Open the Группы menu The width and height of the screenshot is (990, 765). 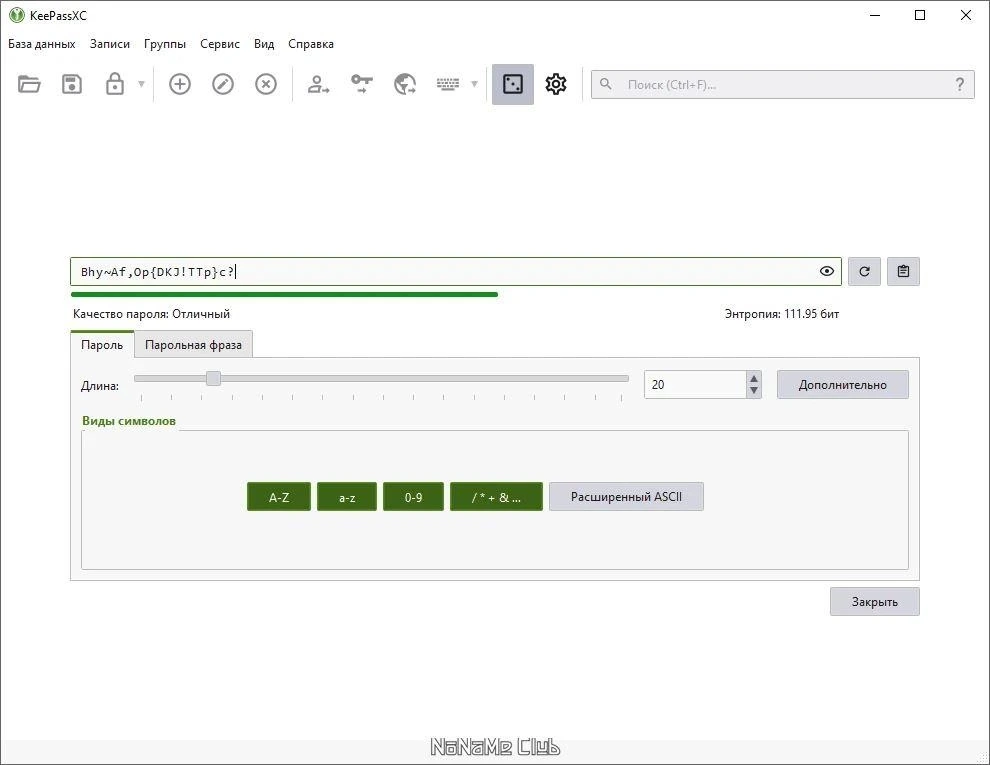165,44
